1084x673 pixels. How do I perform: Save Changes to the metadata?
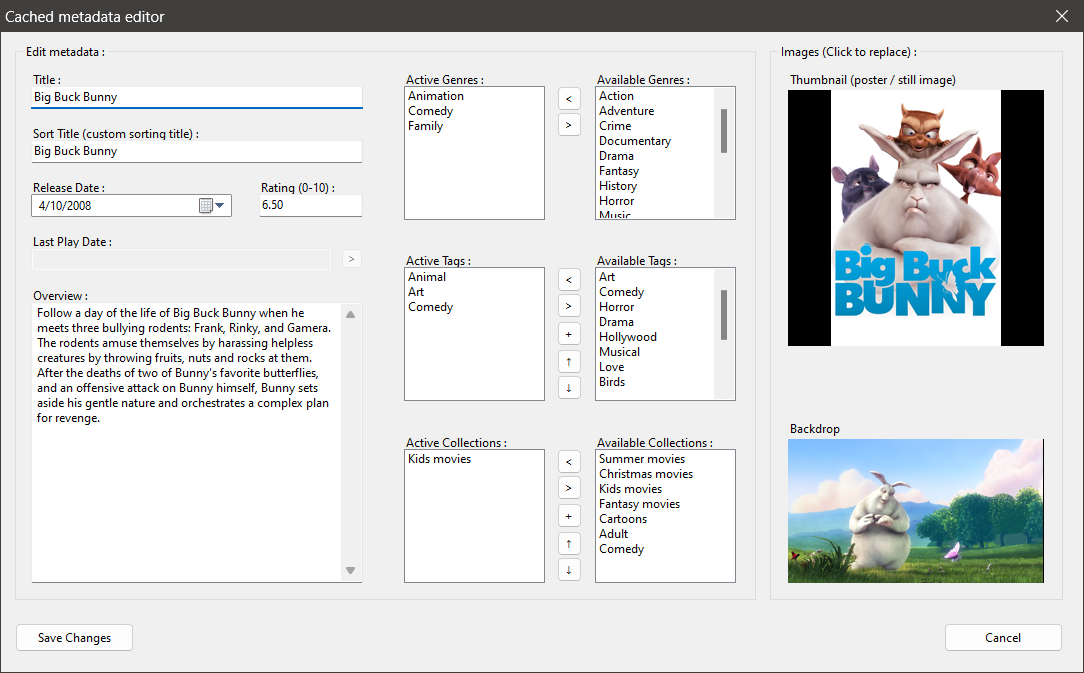(x=75, y=638)
